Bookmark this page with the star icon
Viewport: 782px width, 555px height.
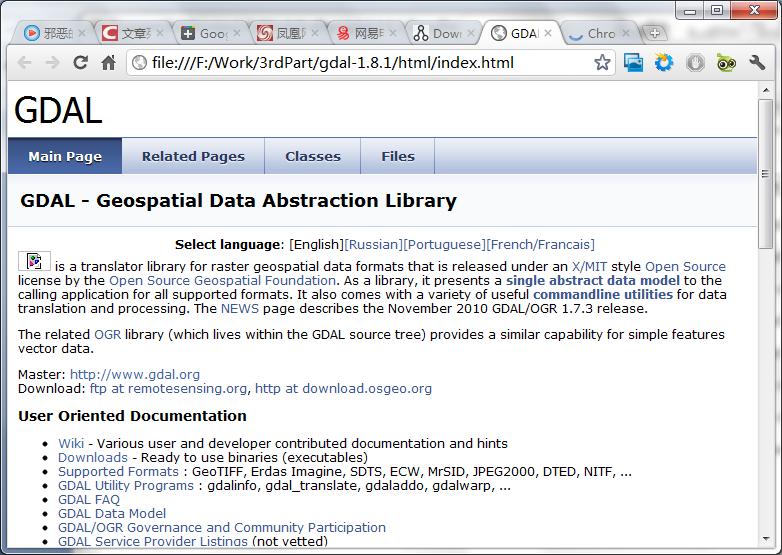(x=602, y=63)
